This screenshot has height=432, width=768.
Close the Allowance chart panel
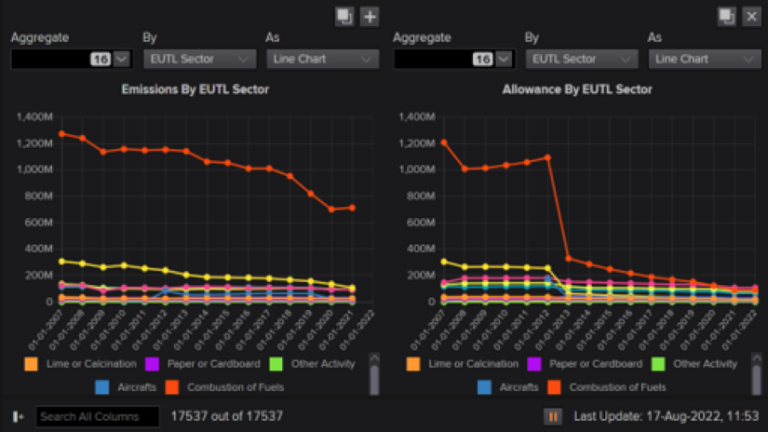click(x=751, y=17)
